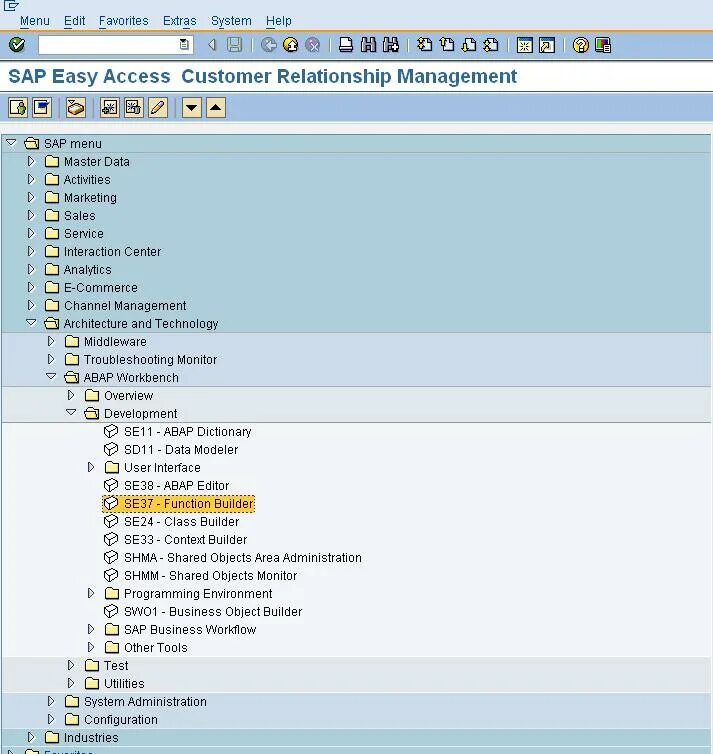Expand the Interaction Center folder
Image resolution: width=713 pixels, height=754 pixels.
pyautogui.click(x=31, y=251)
